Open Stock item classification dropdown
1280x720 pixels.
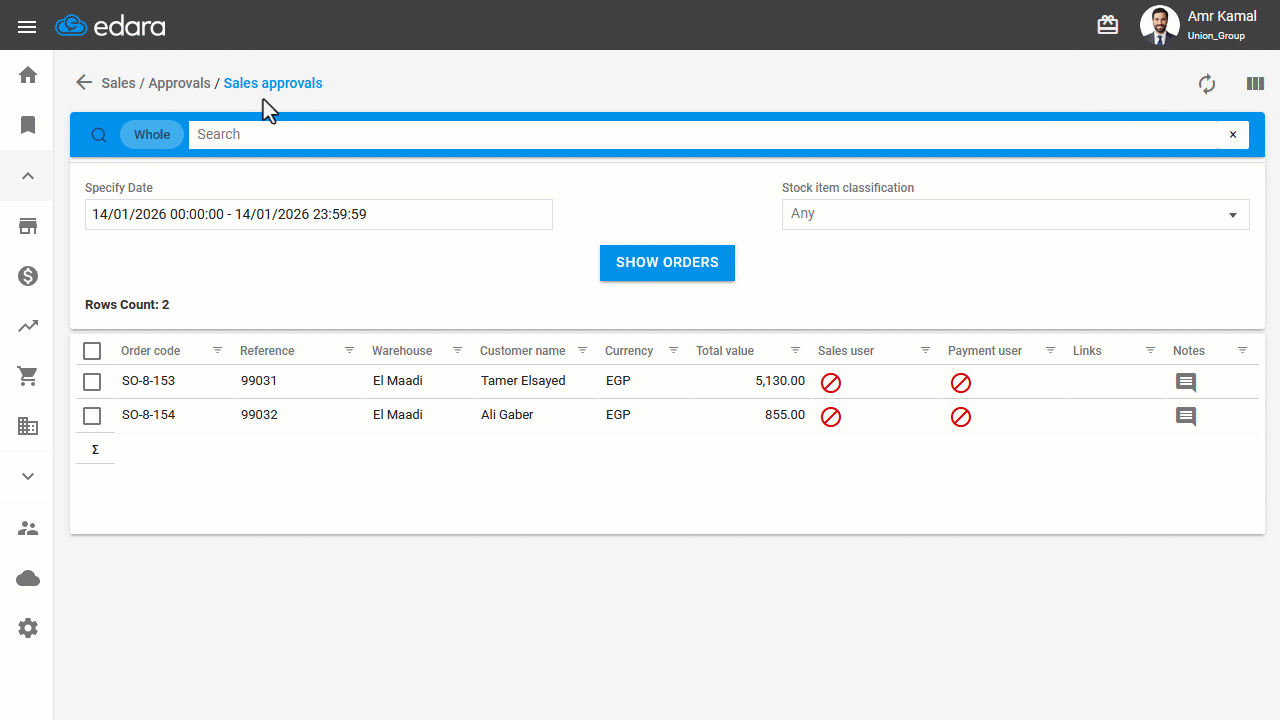[1016, 214]
